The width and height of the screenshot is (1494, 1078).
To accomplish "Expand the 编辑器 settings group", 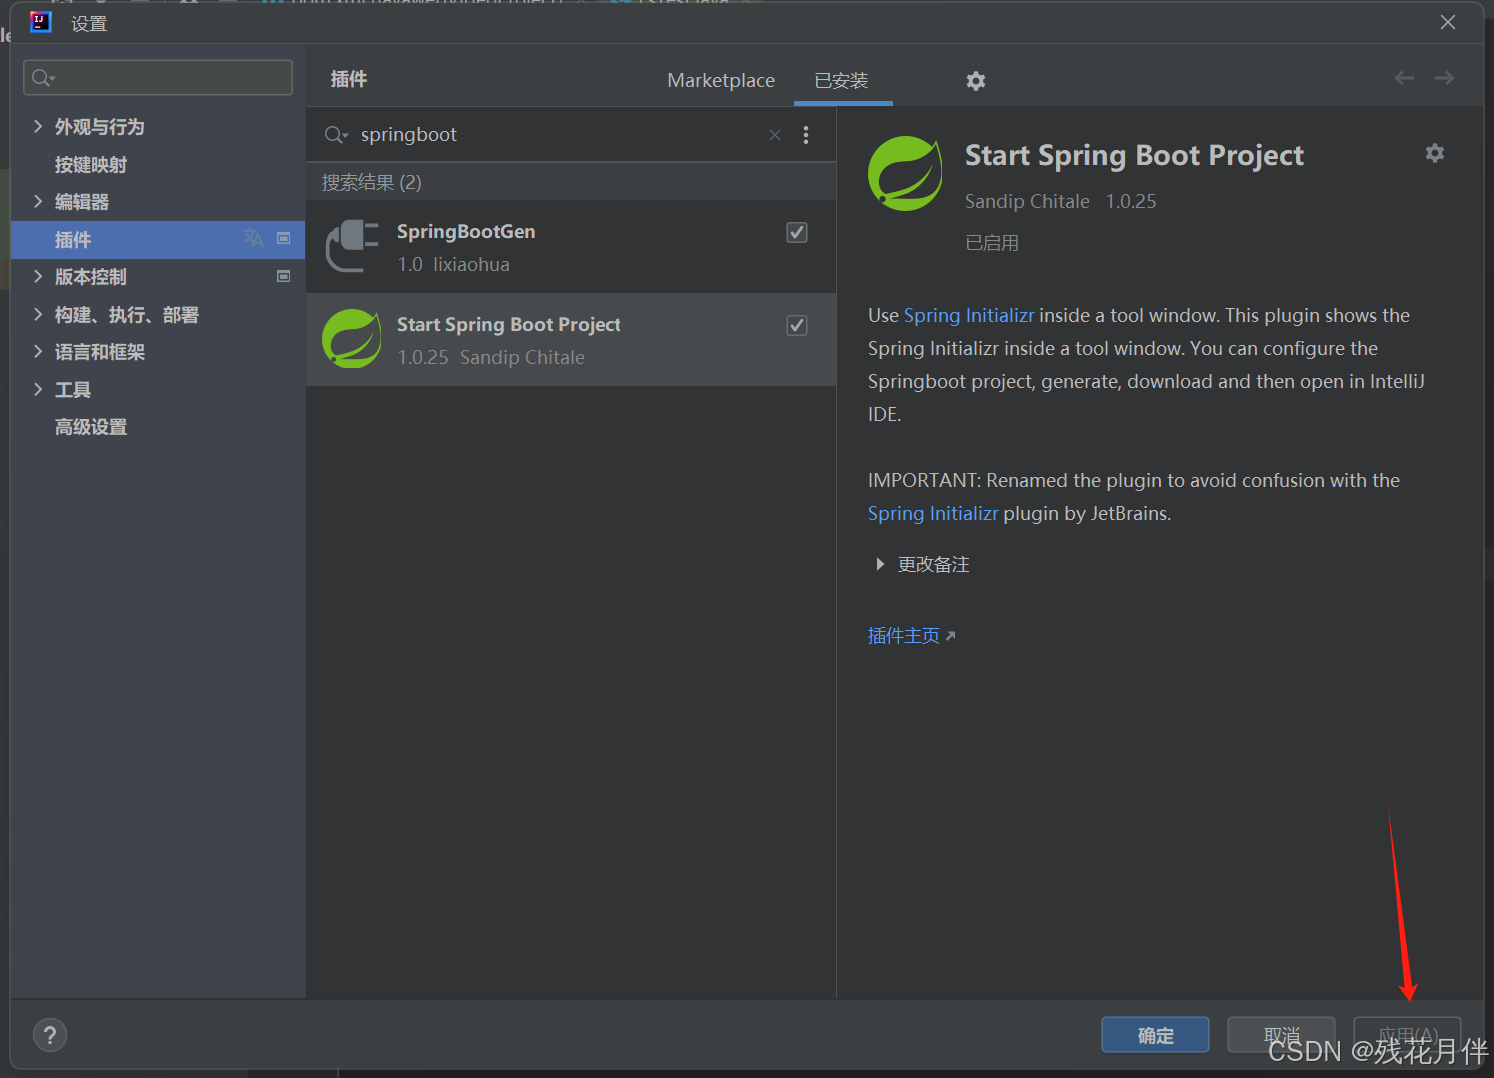I will pos(38,201).
